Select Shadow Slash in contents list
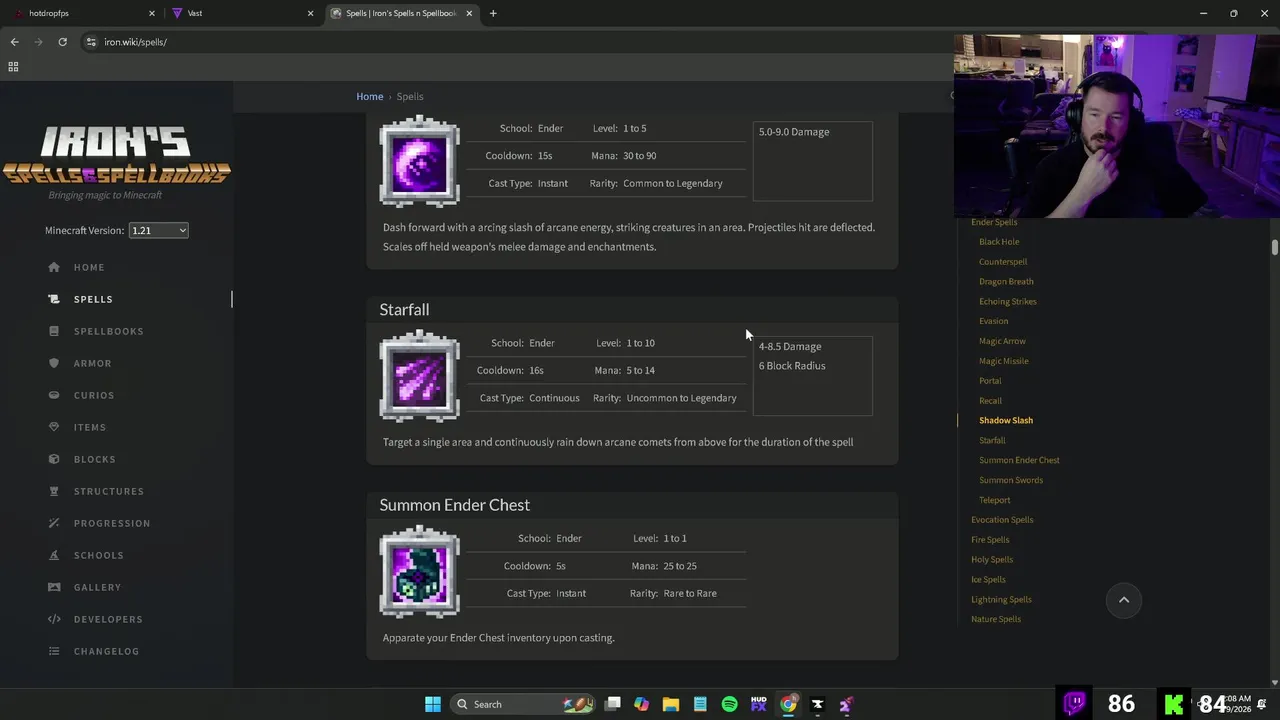Screen dimensions: 1280x720 pos(1006,420)
